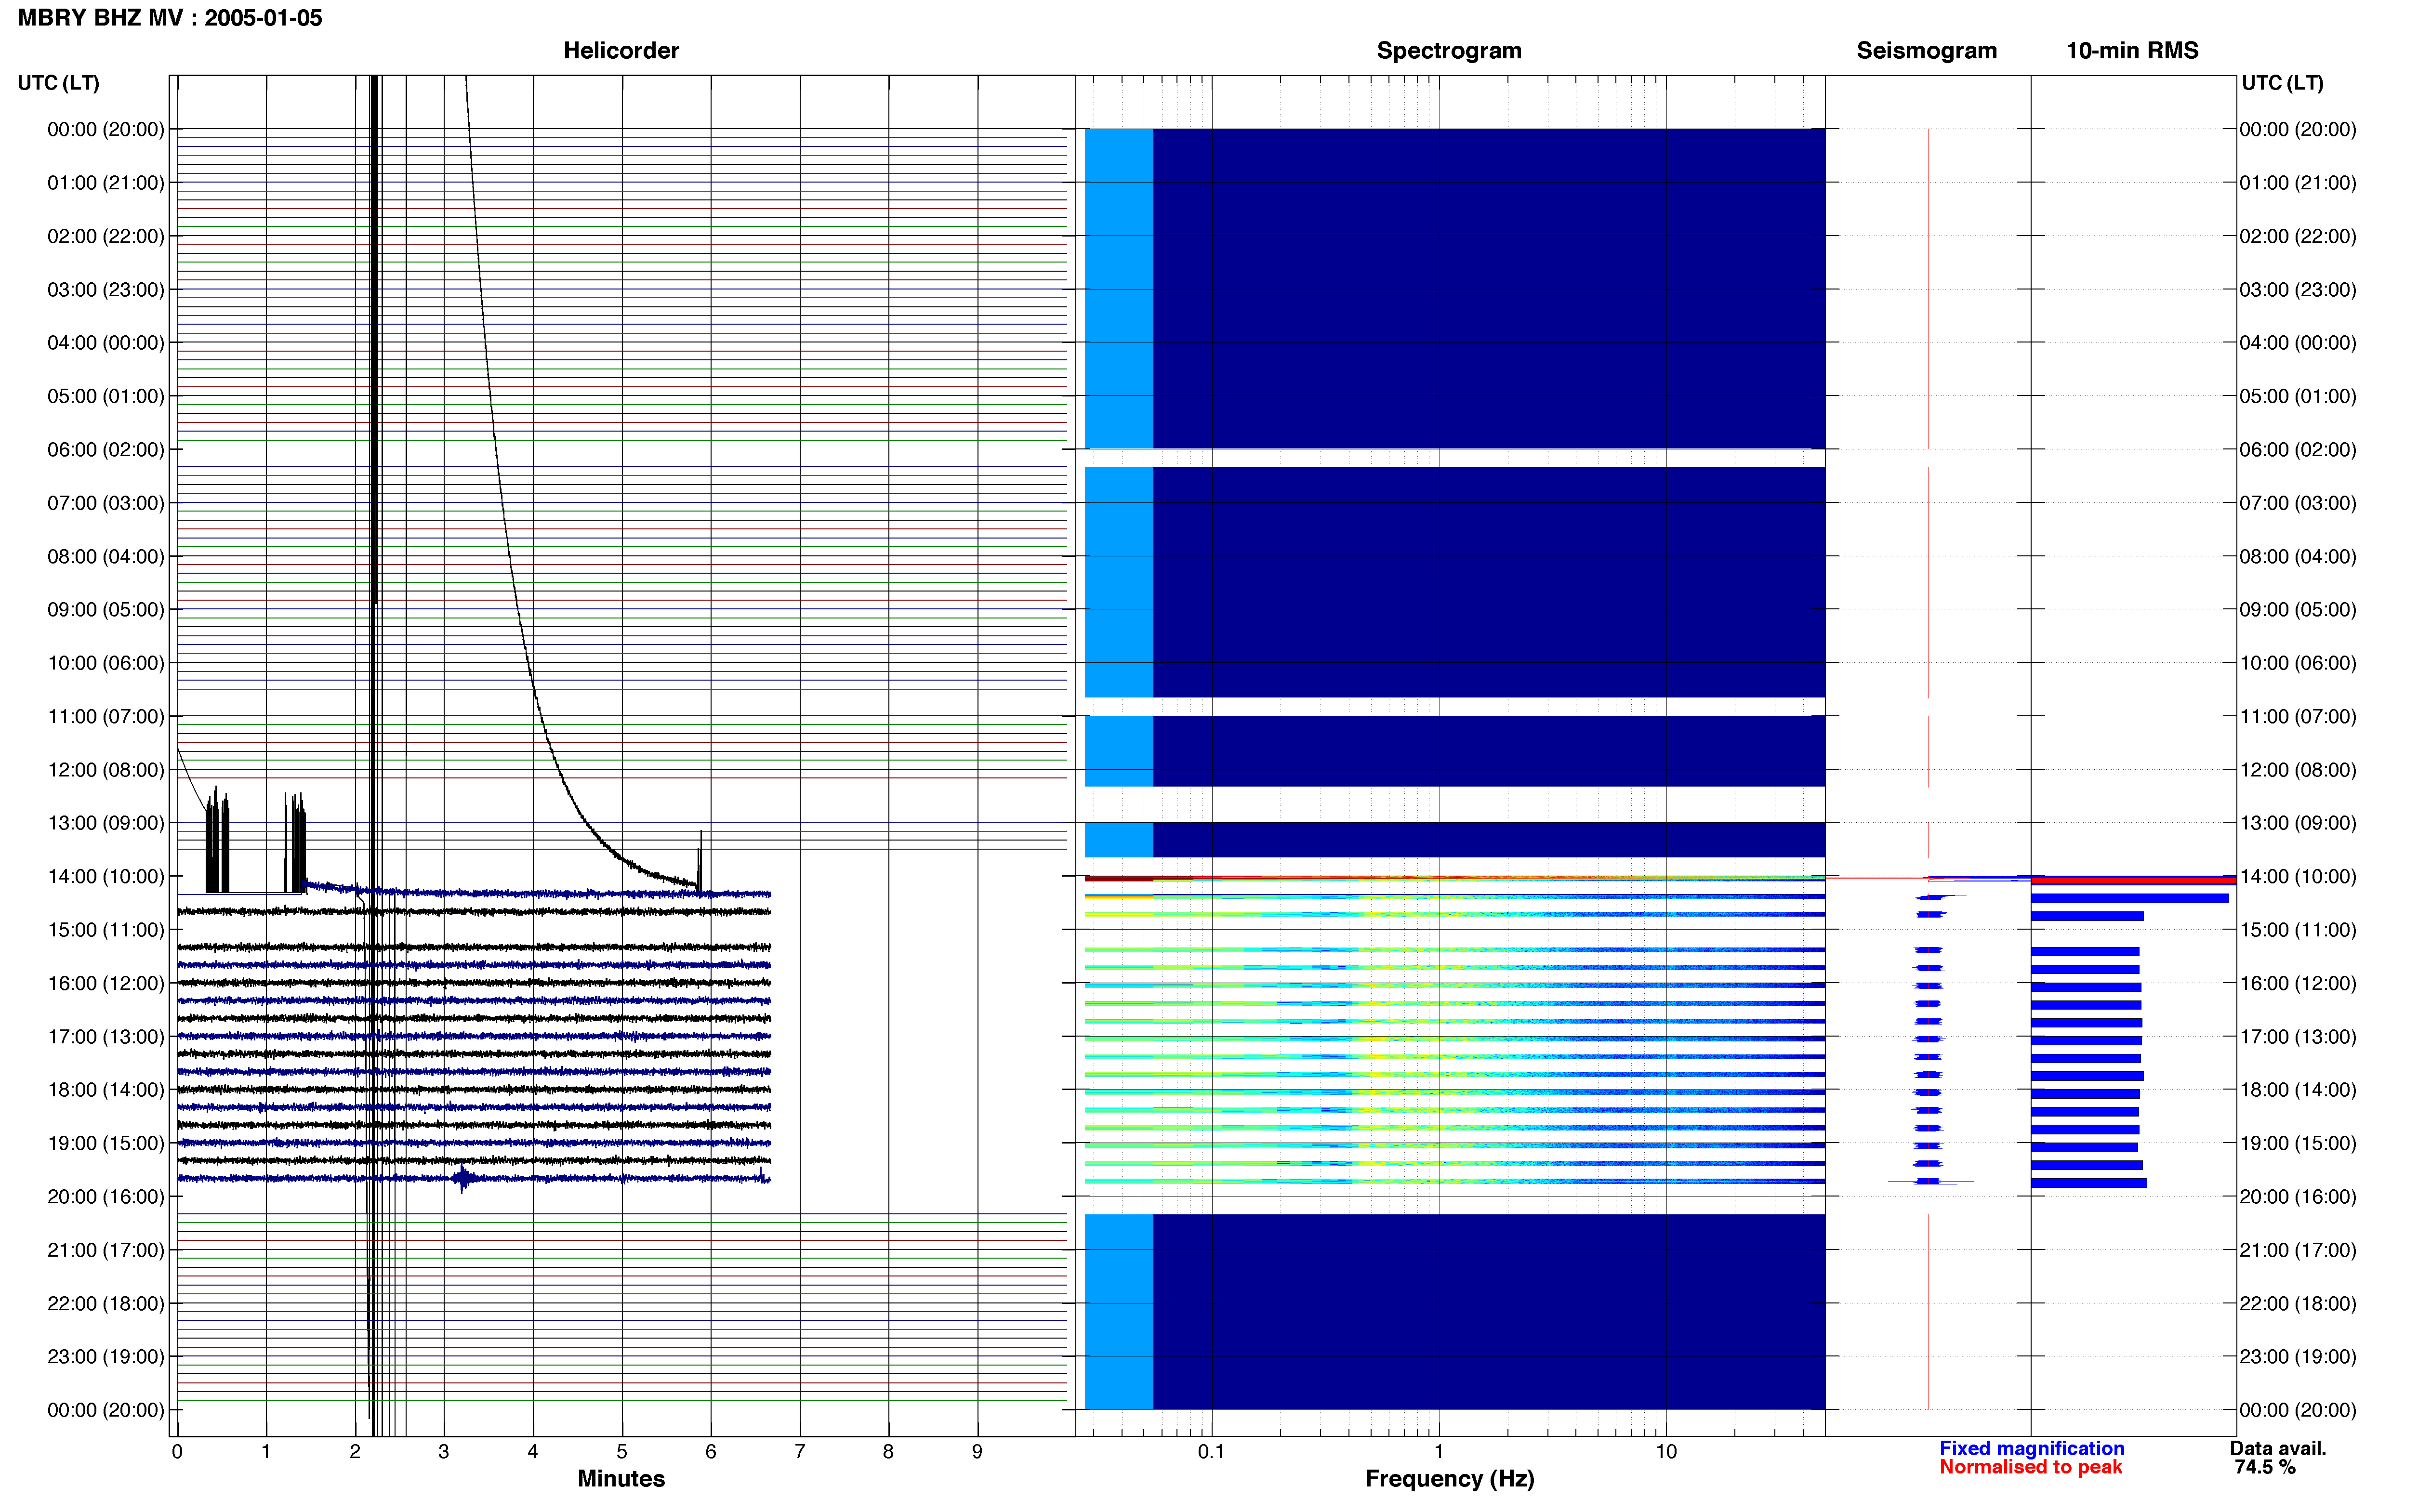Screen dimensions: 2418x1512
Task: Click left time label '08:00 (04:00)'
Action: coord(106,556)
